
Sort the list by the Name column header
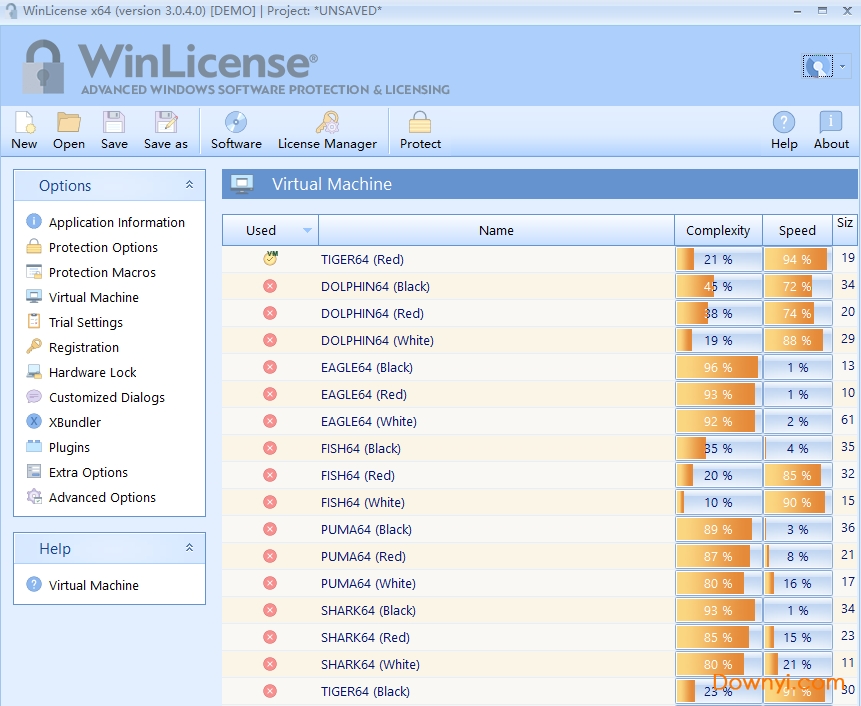click(x=496, y=230)
